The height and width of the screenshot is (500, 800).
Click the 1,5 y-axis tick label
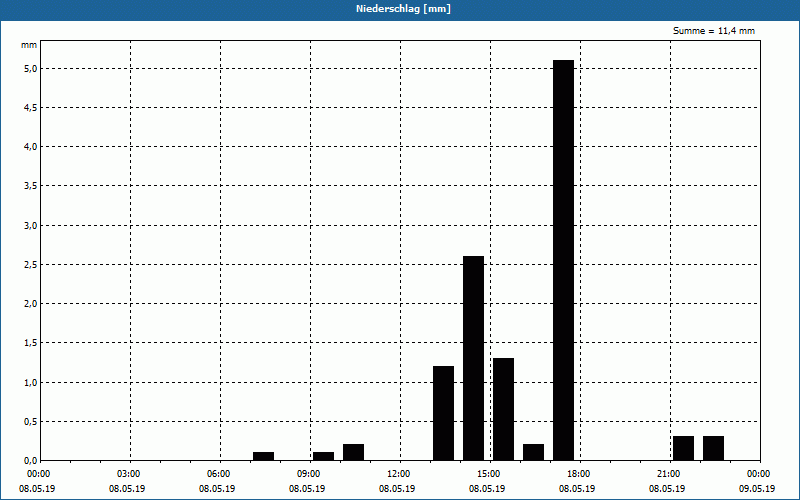click(30, 343)
